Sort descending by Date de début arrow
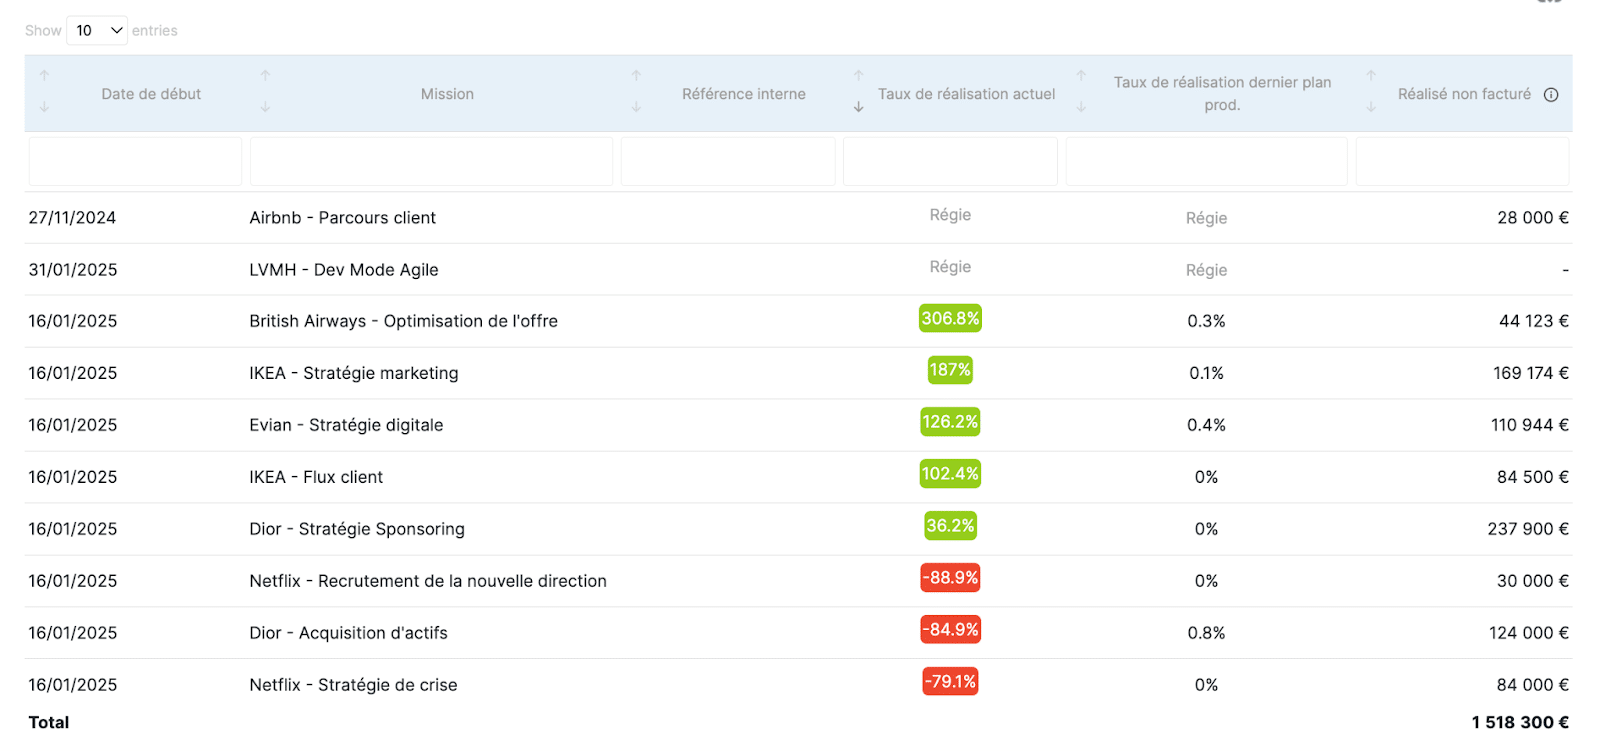Image resolution: width=1600 pixels, height=751 pixels. (x=44, y=107)
